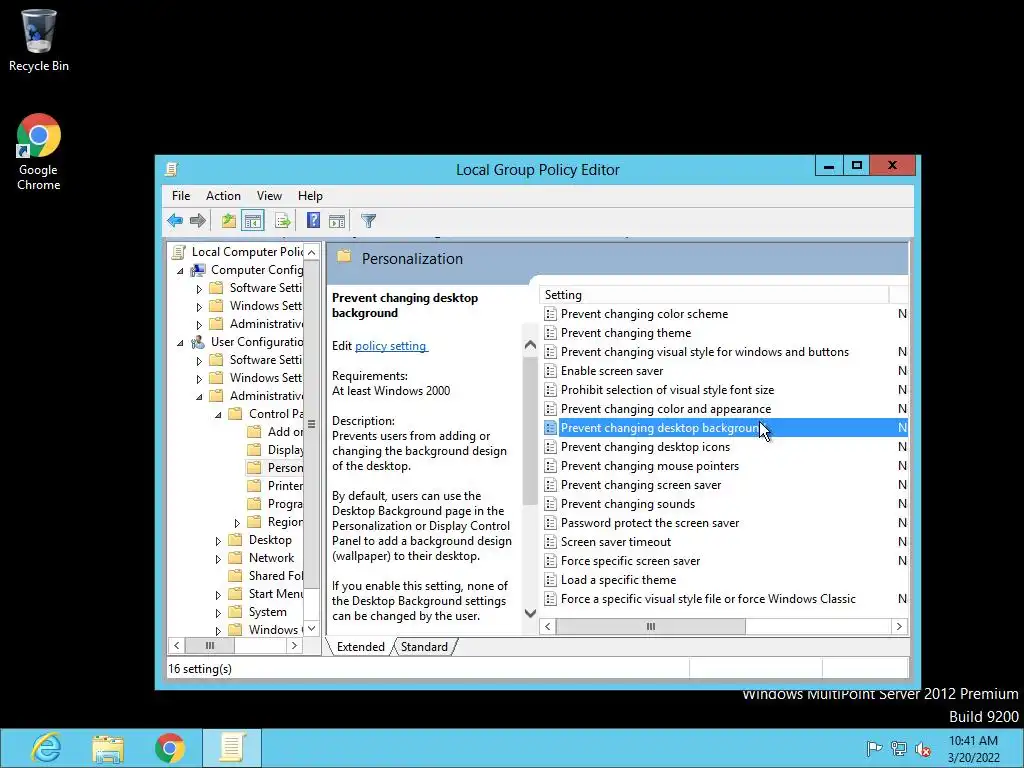The width and height of the screenshot is (1024, 768).
Task: Click tree pane scroll up arrow
Action: (x=312, y=252)
